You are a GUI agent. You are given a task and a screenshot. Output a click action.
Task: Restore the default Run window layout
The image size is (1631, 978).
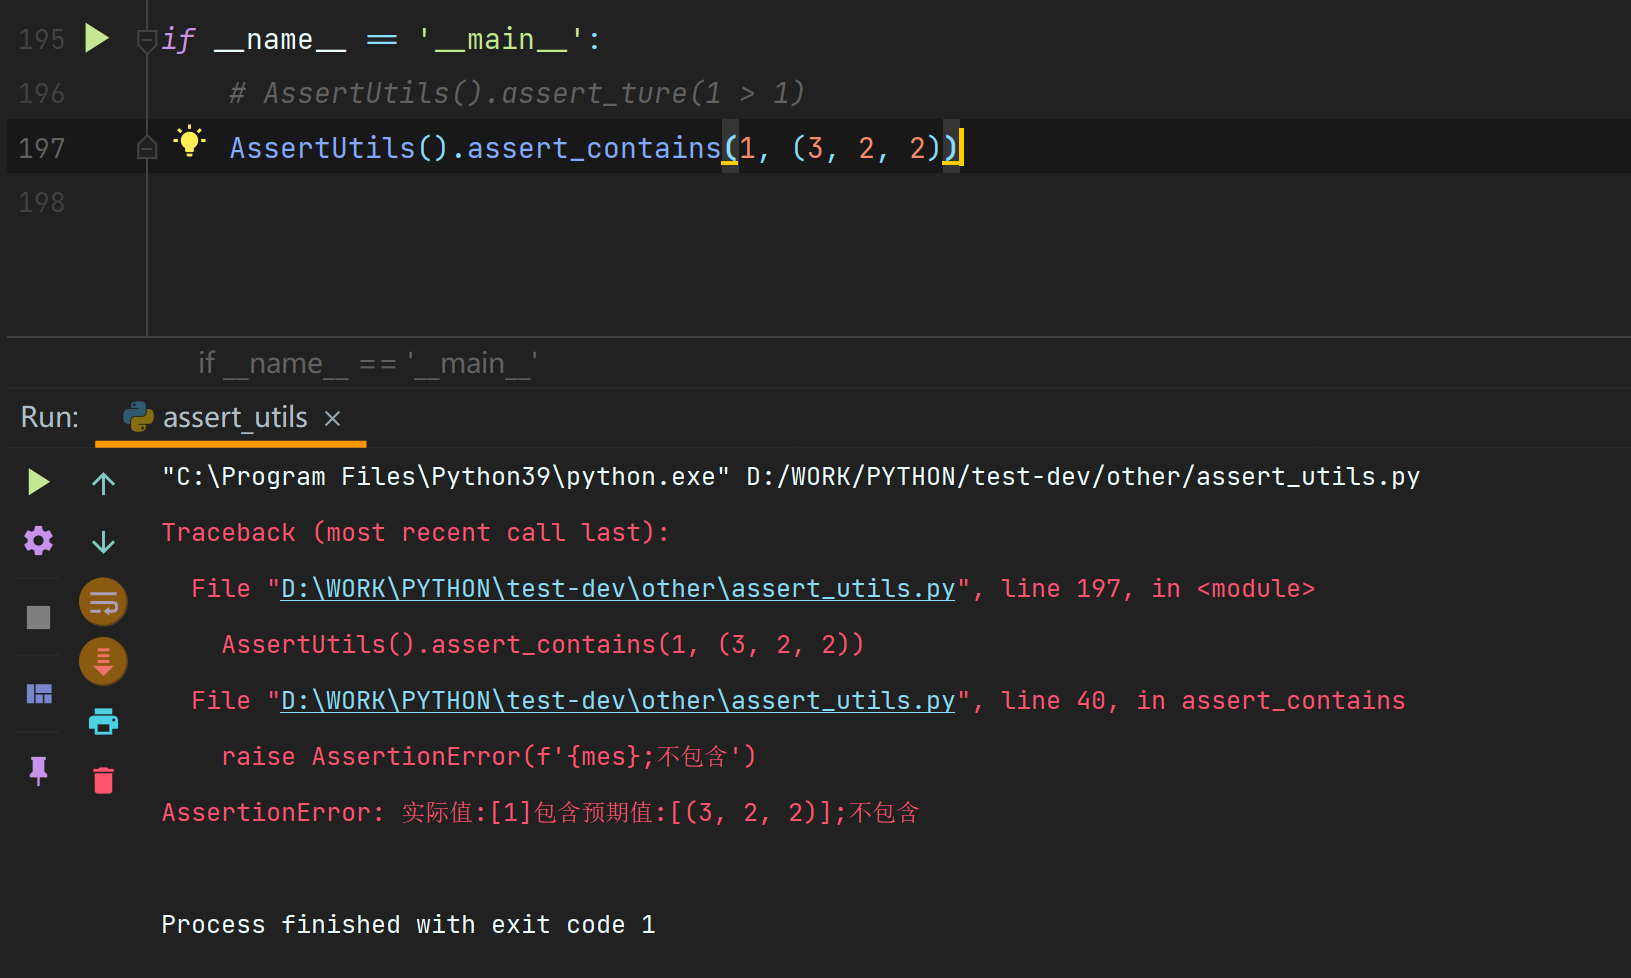pyautogui.click(x=37, y=694)
